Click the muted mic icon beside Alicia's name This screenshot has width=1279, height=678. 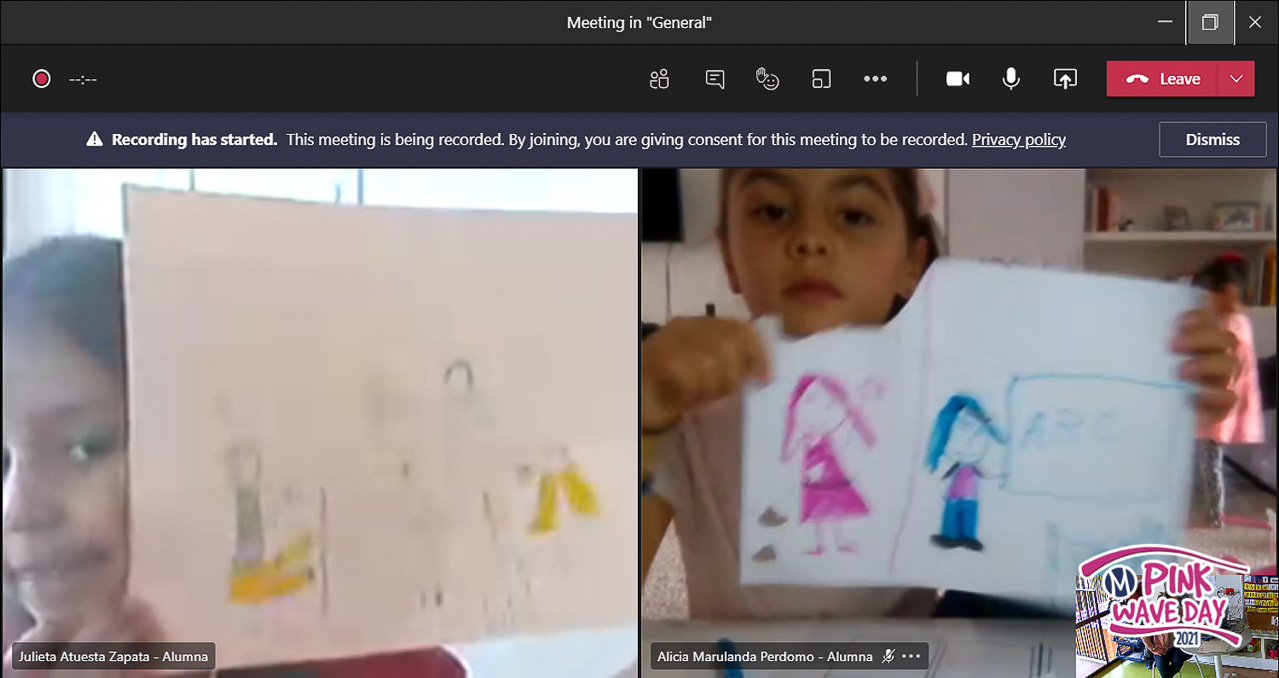888,657
